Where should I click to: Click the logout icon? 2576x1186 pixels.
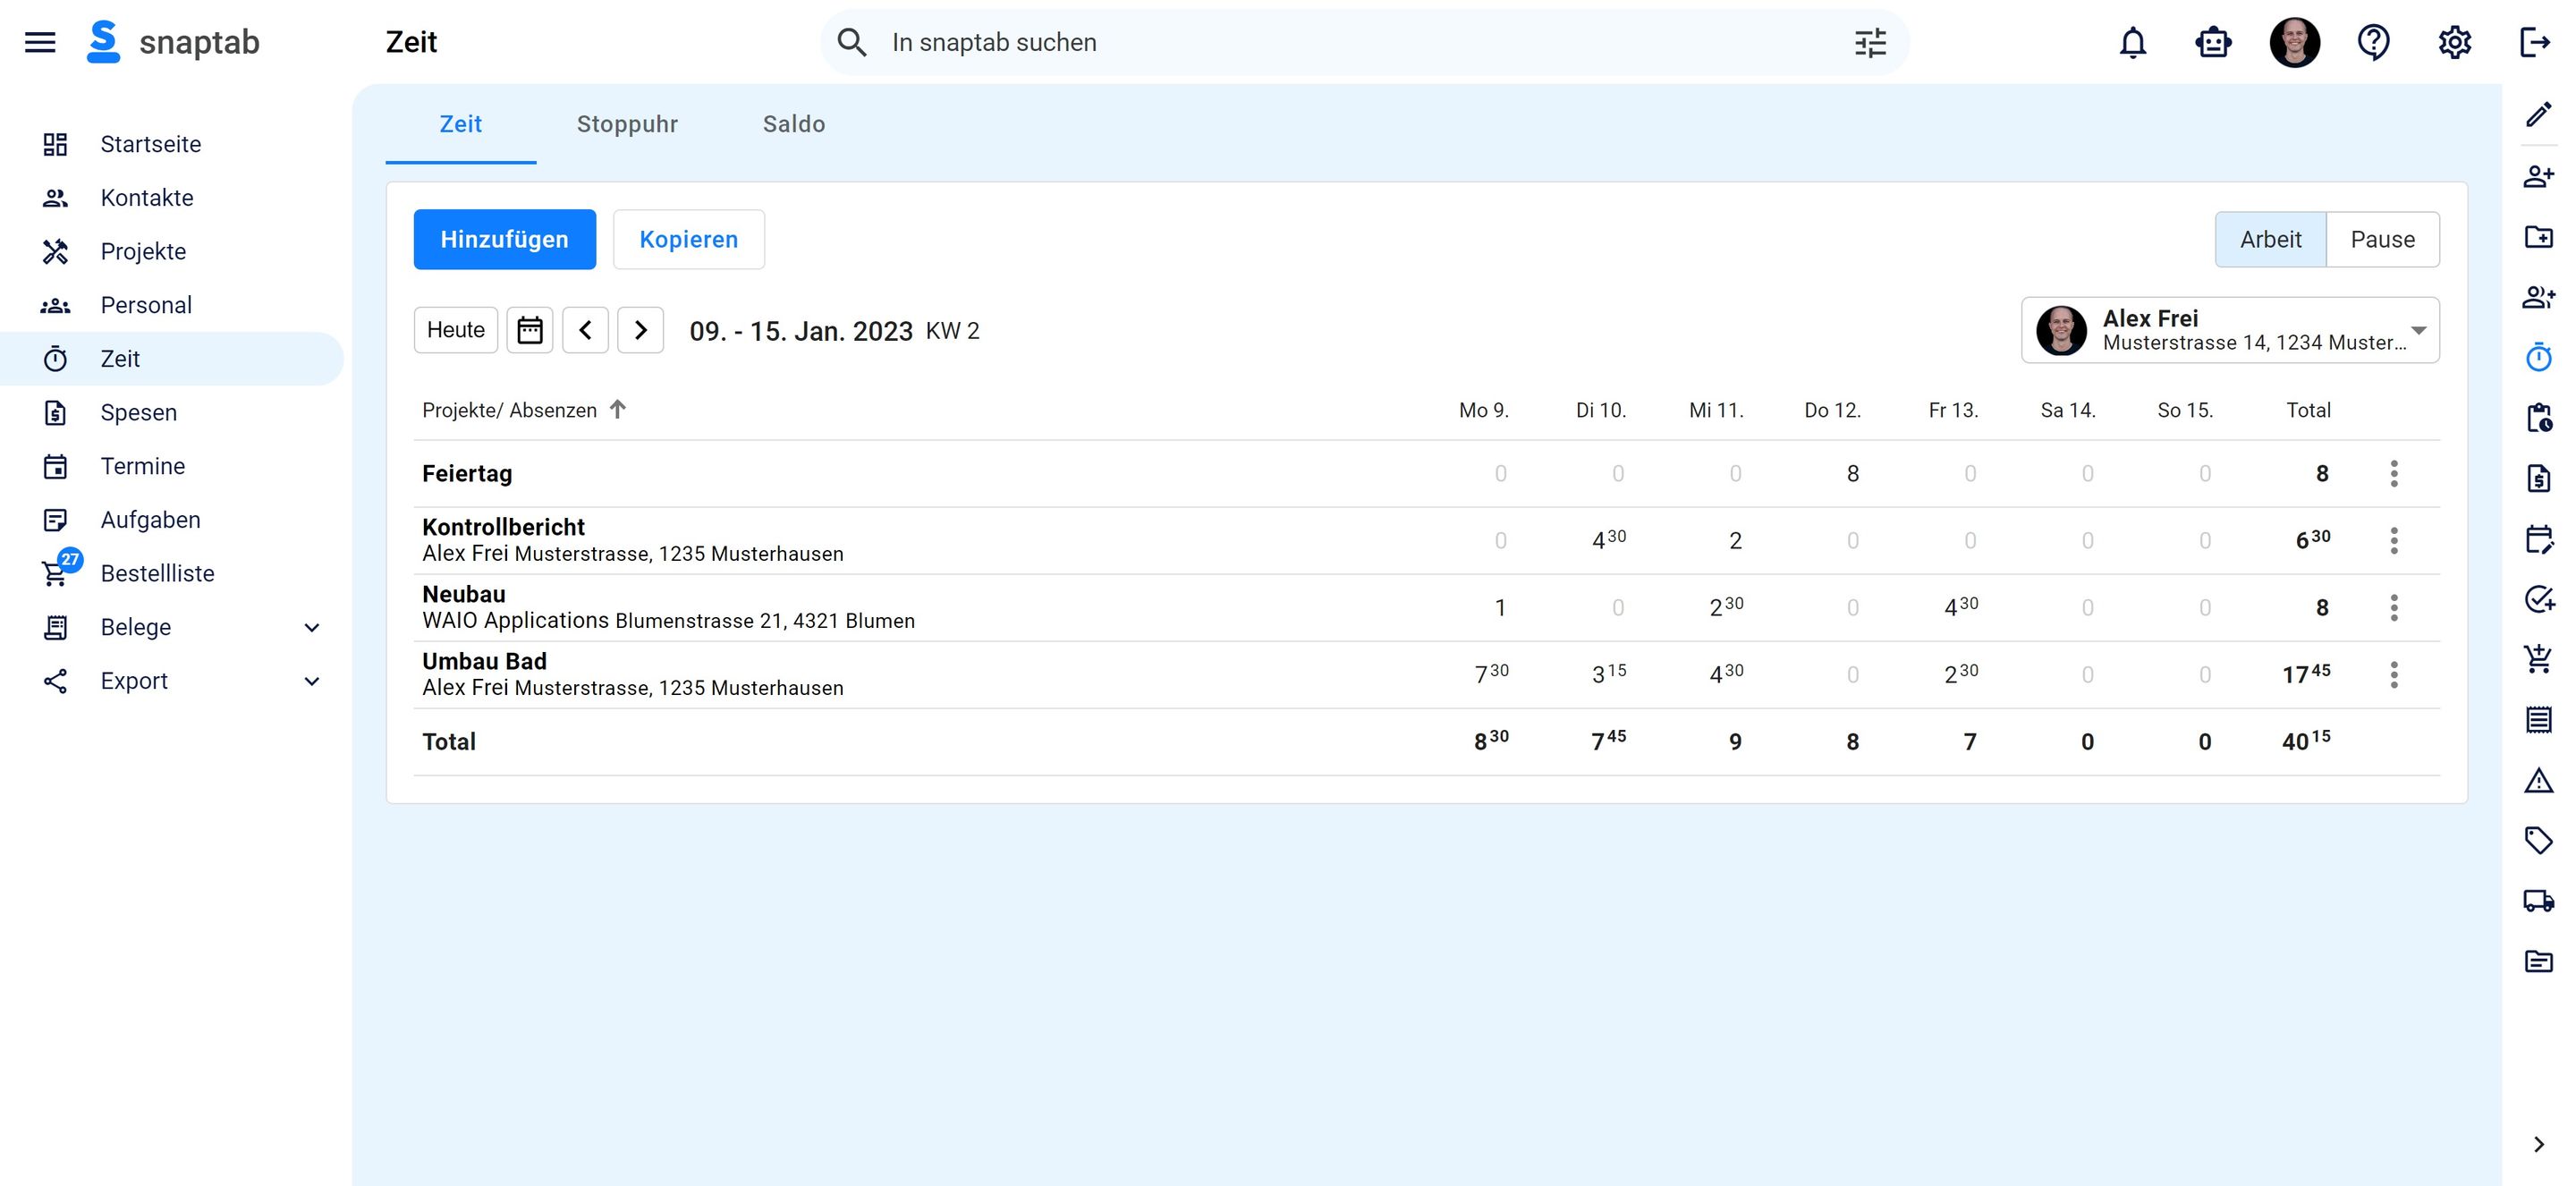point(2535,42)
